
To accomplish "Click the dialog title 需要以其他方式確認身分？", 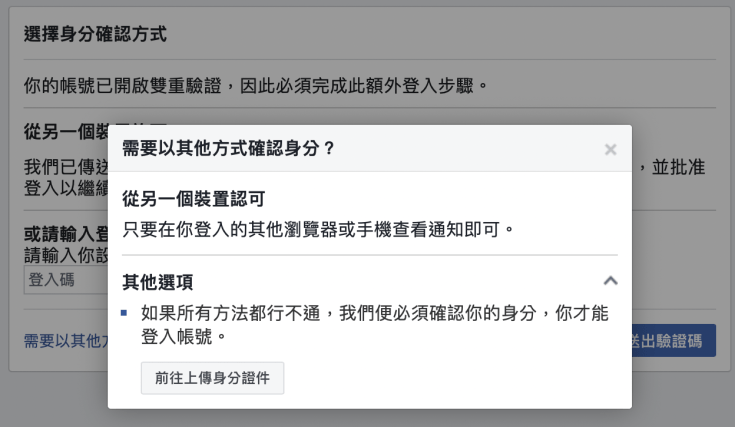I will pyautogui.click(x=228, y=149).
